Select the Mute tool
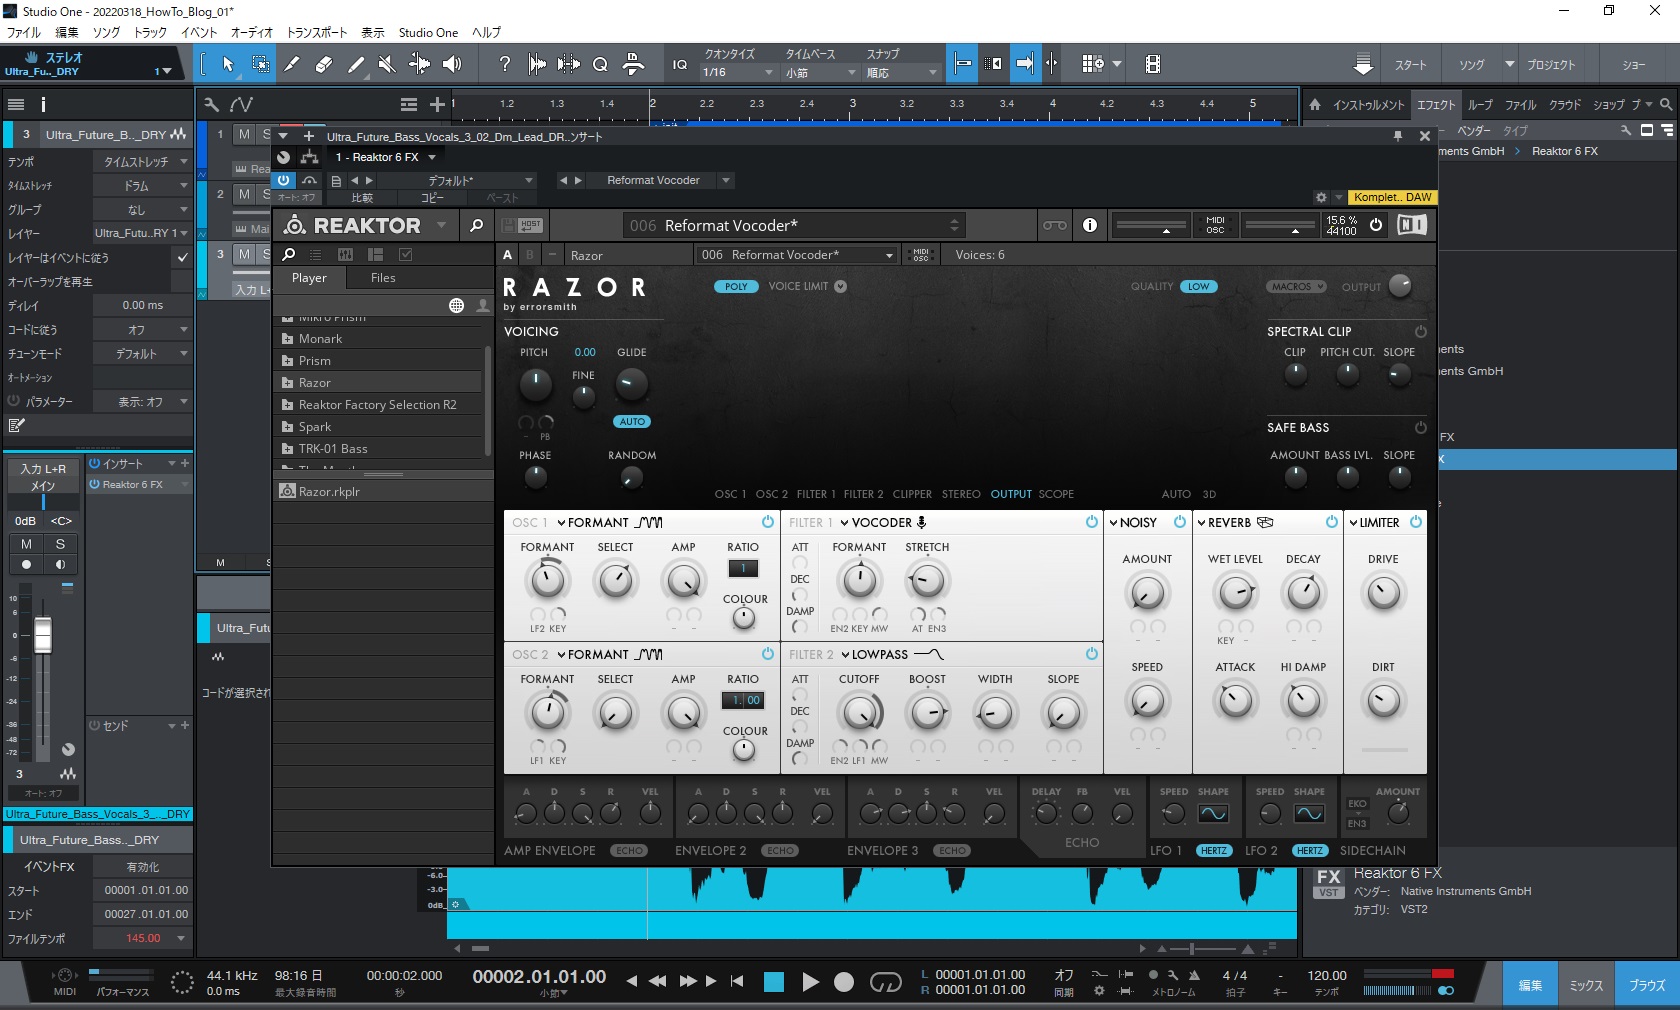 coord(387,64)
